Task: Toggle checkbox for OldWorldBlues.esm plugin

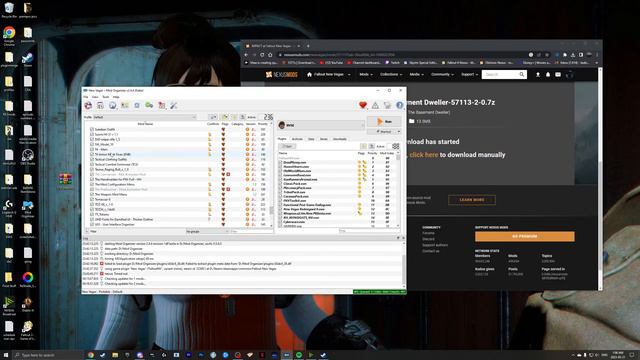Action: coord(280,171)
